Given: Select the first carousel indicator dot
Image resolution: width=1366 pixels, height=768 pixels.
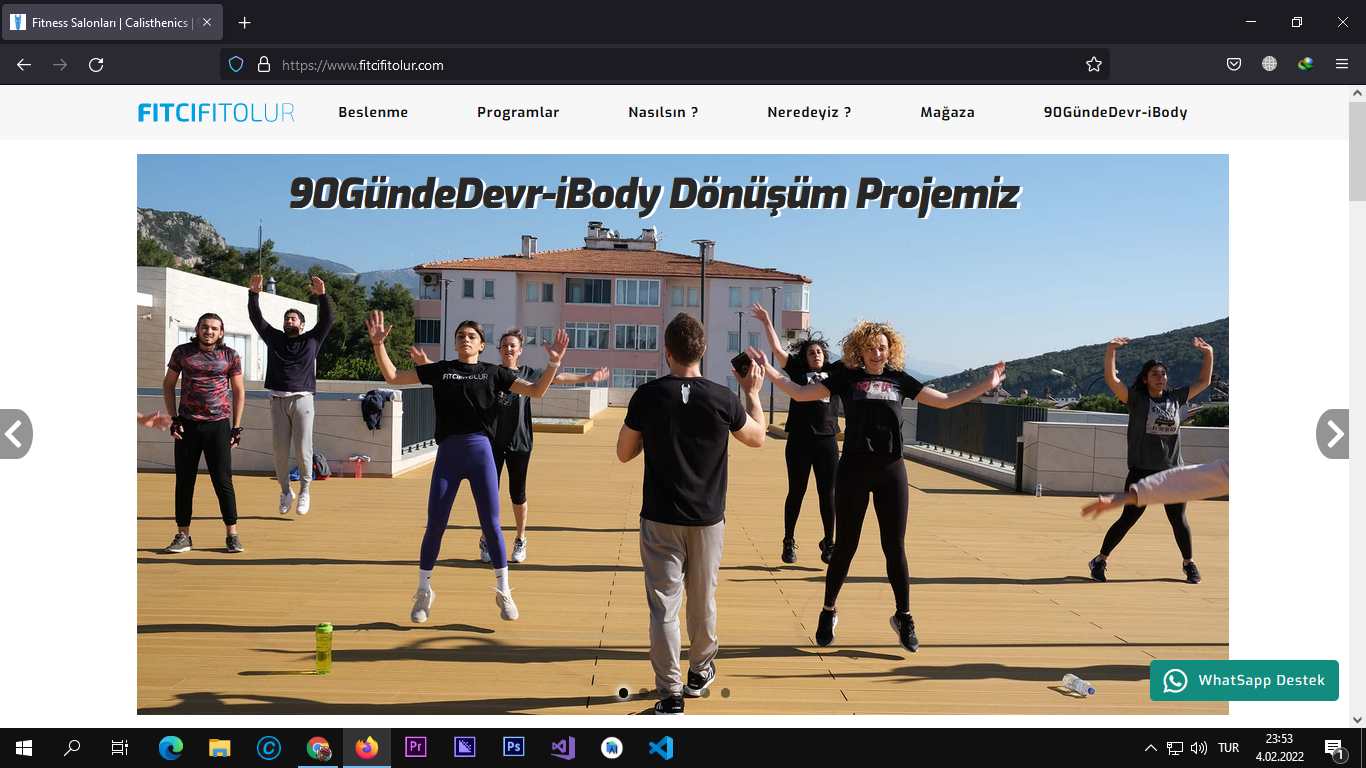Looking at the screenshot, I should [623, 692].
